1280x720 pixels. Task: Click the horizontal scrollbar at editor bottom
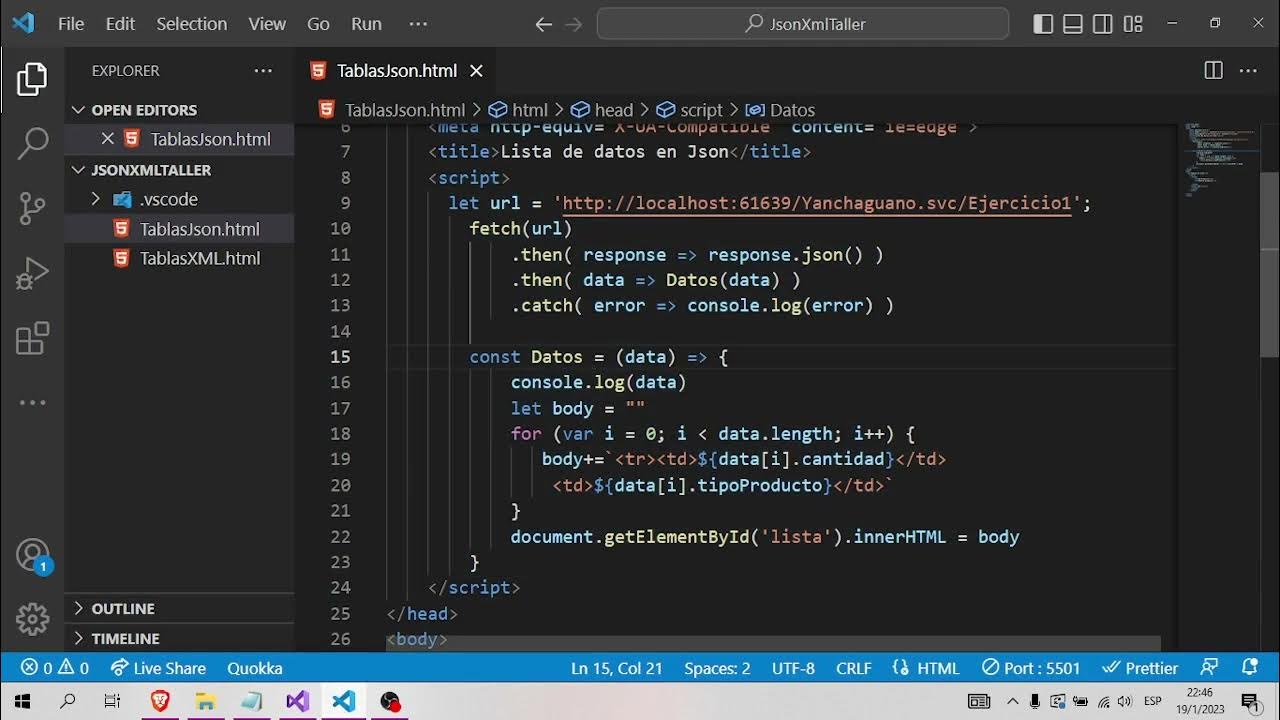click(x=773, y=644)
